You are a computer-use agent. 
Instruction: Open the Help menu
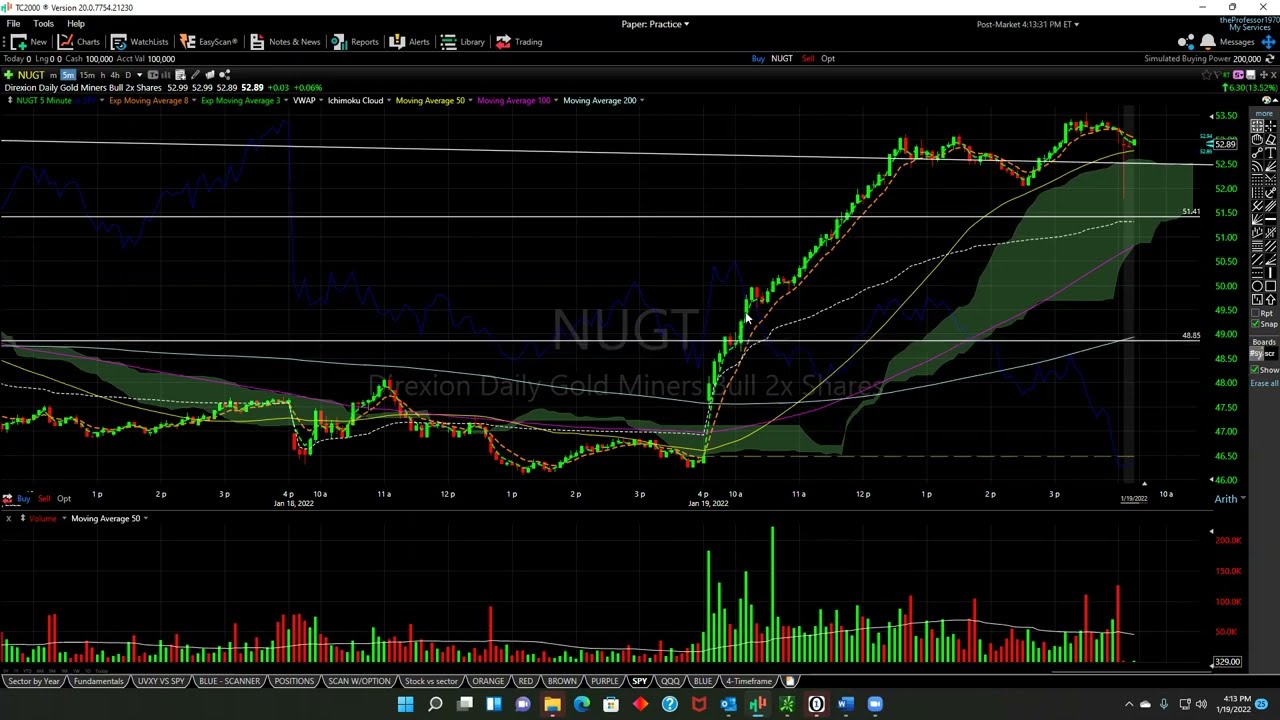(76, 23)
